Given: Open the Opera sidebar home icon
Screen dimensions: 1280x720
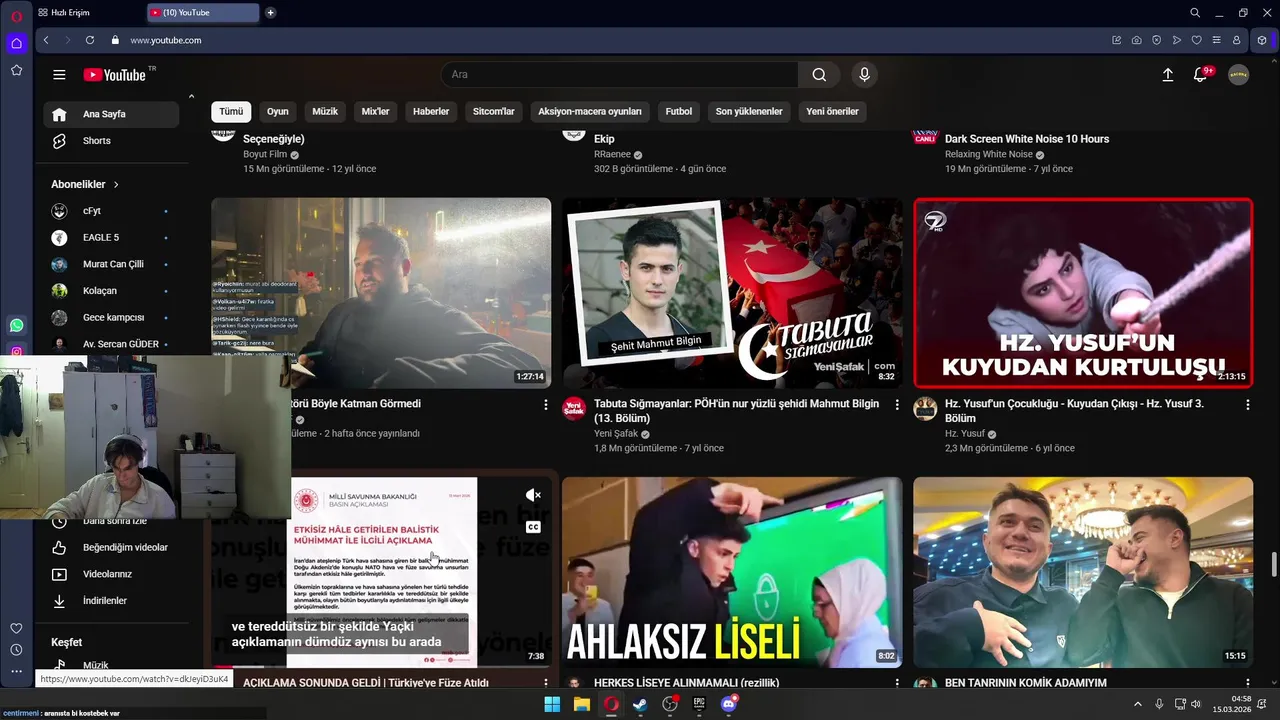Looking at the screenshot, I should click(16, 43).
